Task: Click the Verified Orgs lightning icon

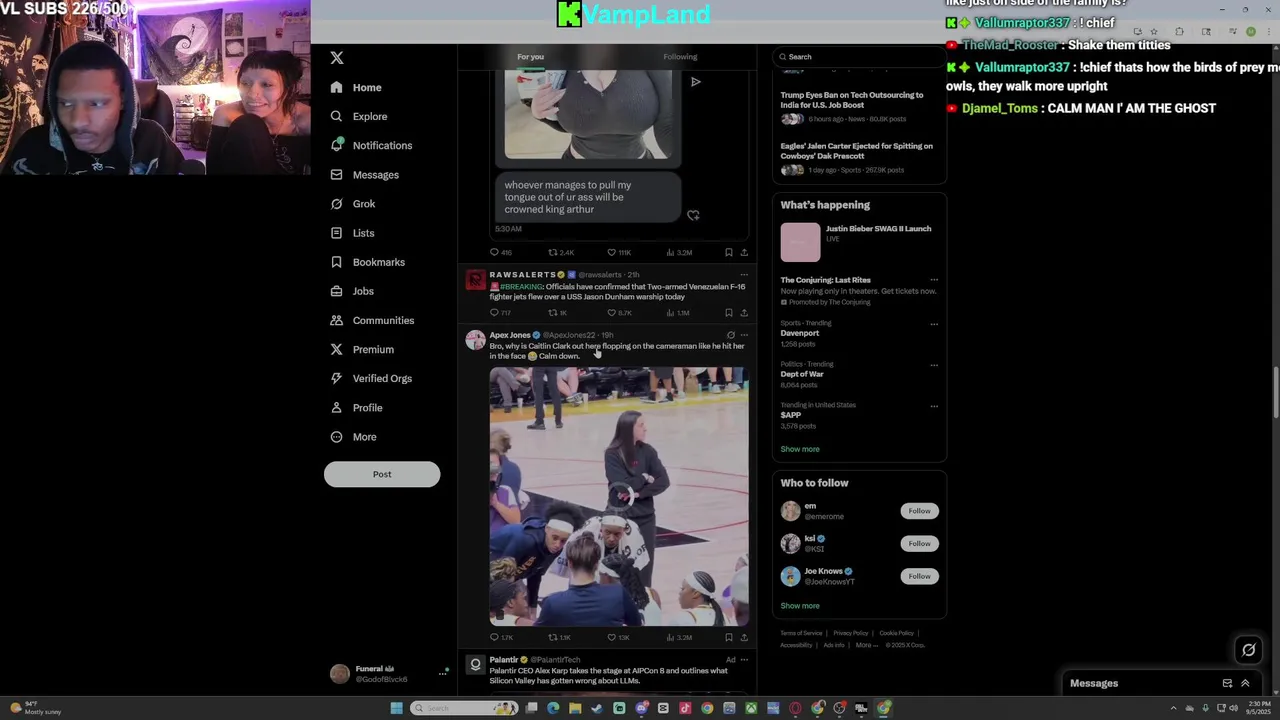Action: pyautogui.click(x=336, y=378)
